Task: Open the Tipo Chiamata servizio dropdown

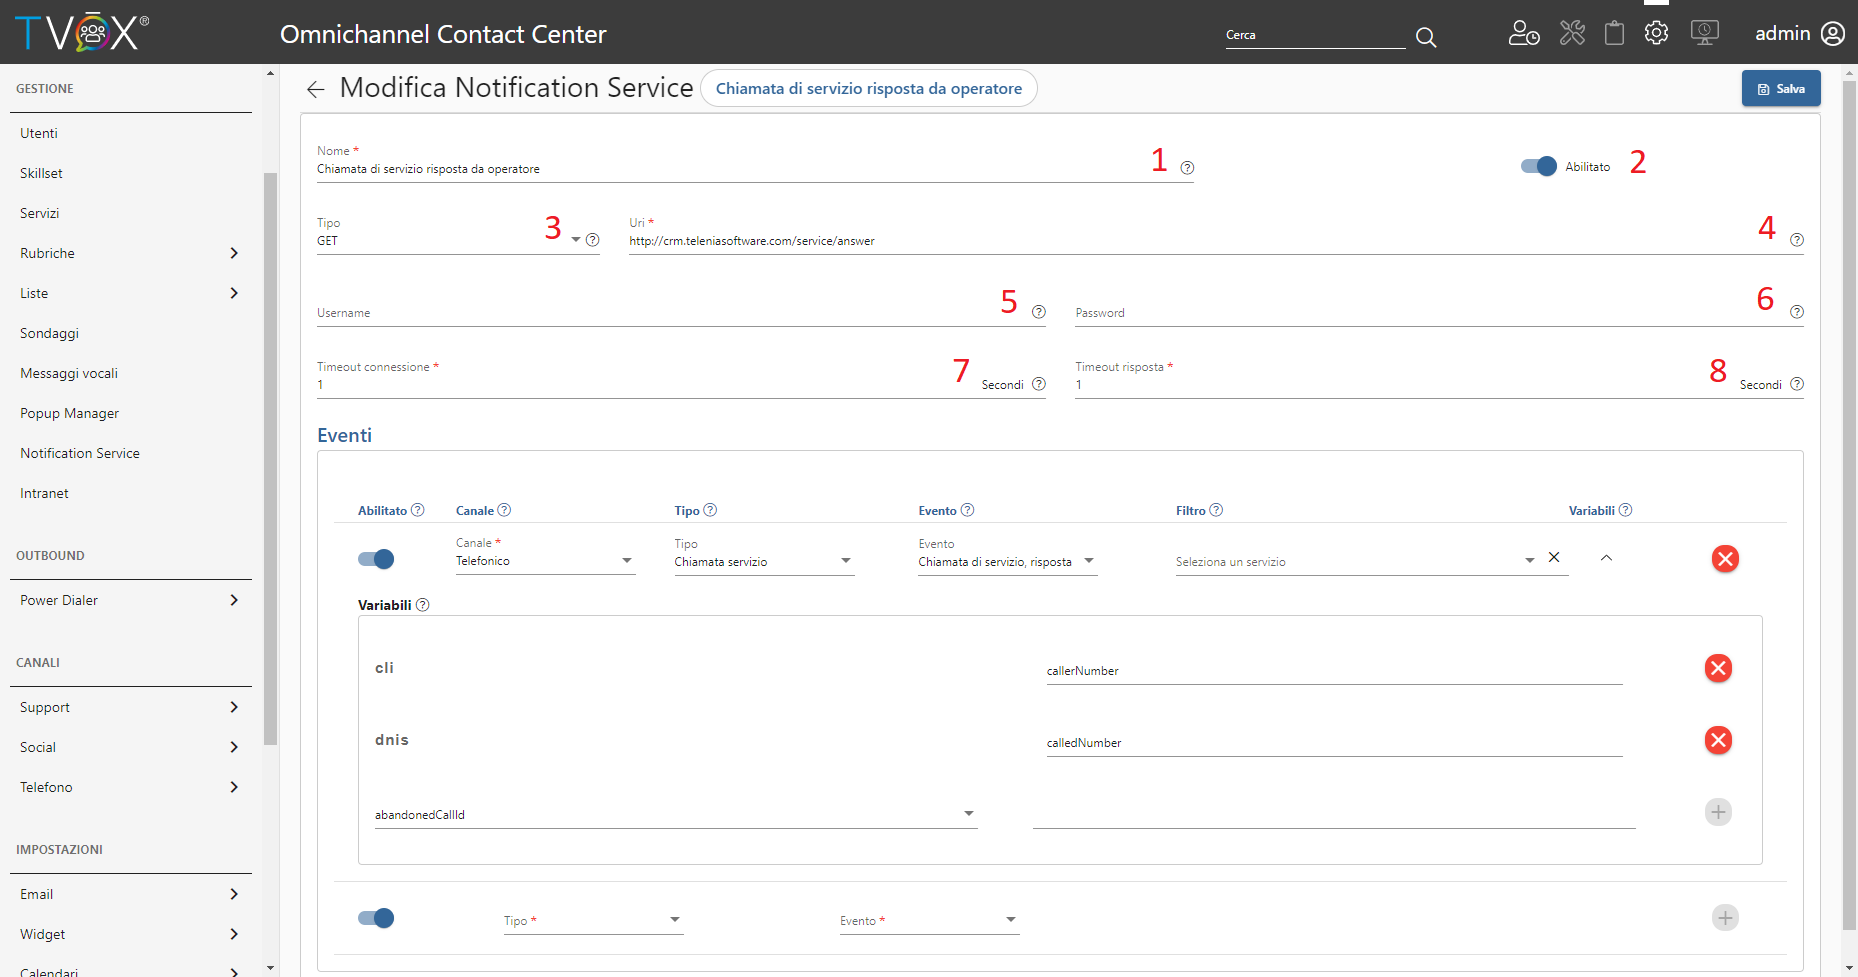Action: [846, 561]
